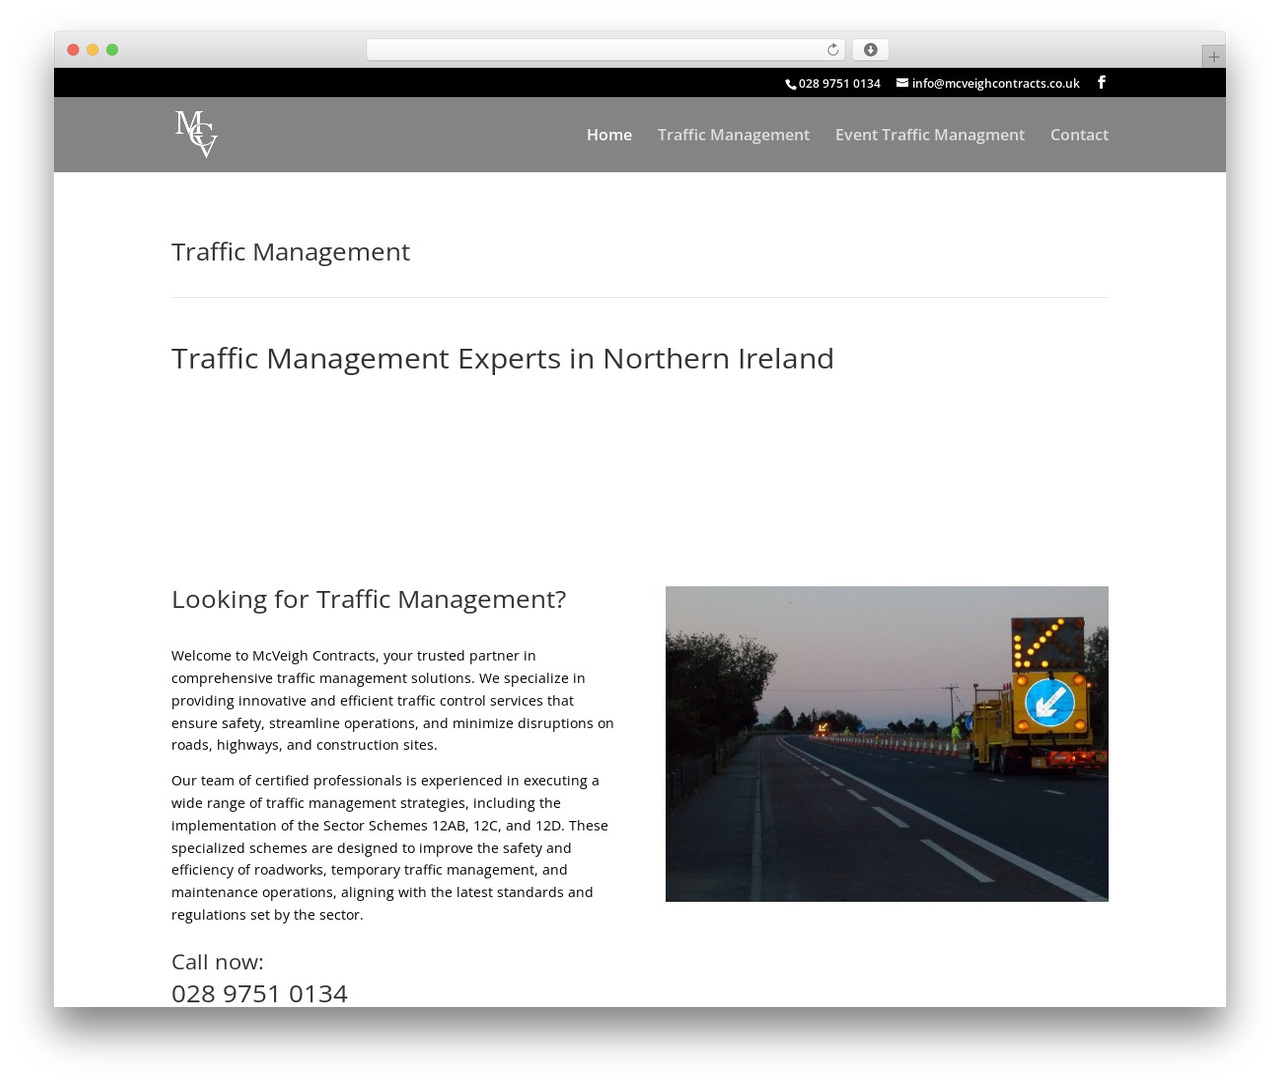Minimize the window with the yellow button

coord(93,49)
